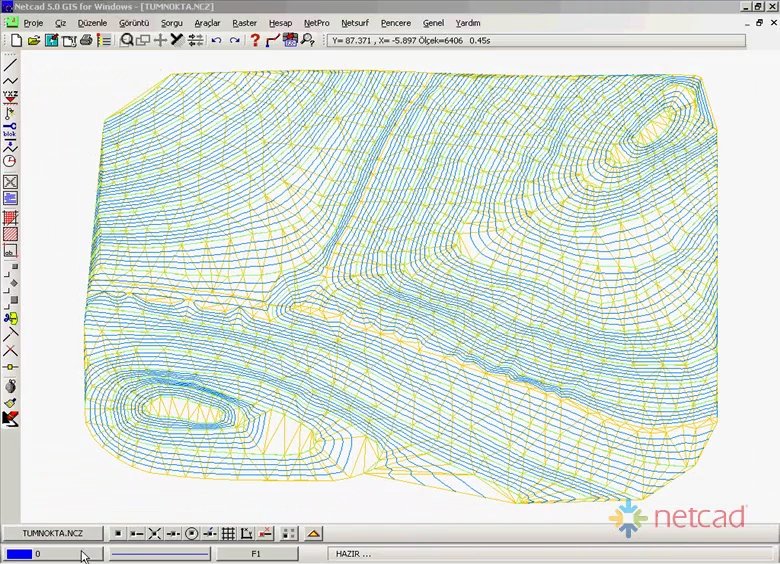Toggle end-of-line snap mode
Viewport: 780px width, 564px height.
tap(136, 534)
